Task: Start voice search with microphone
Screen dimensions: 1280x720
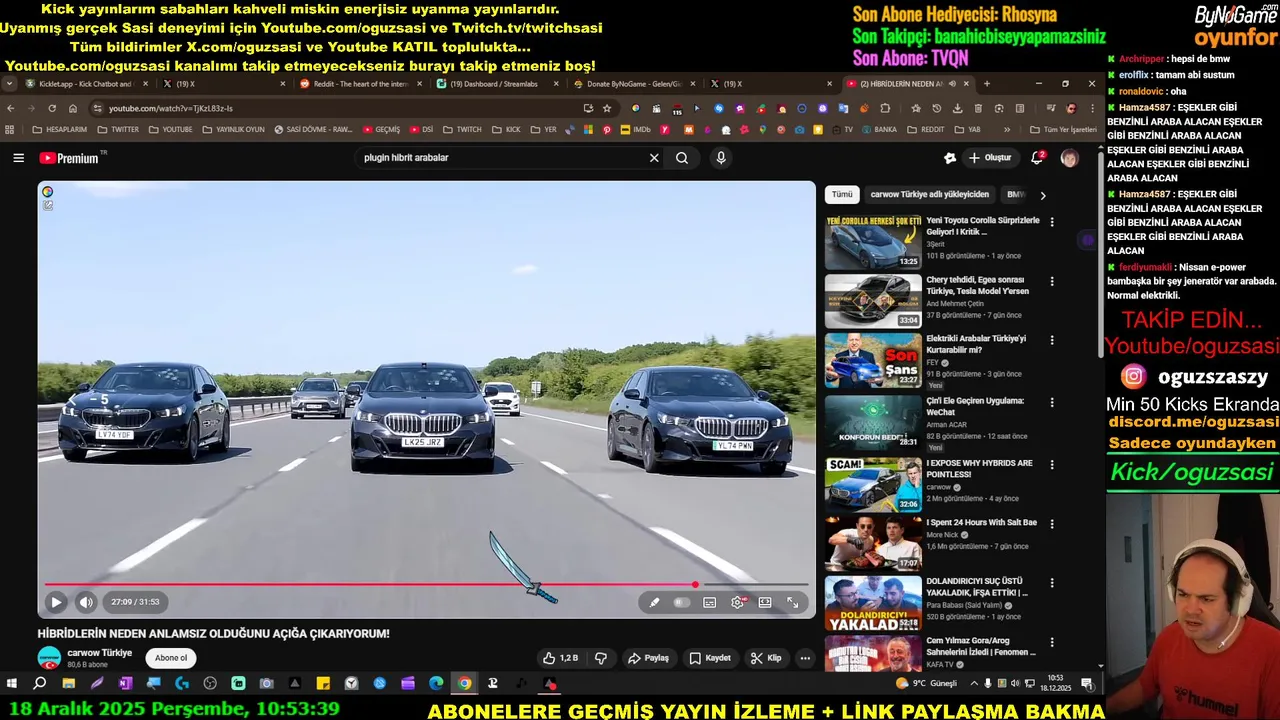Action: point(721,158)
